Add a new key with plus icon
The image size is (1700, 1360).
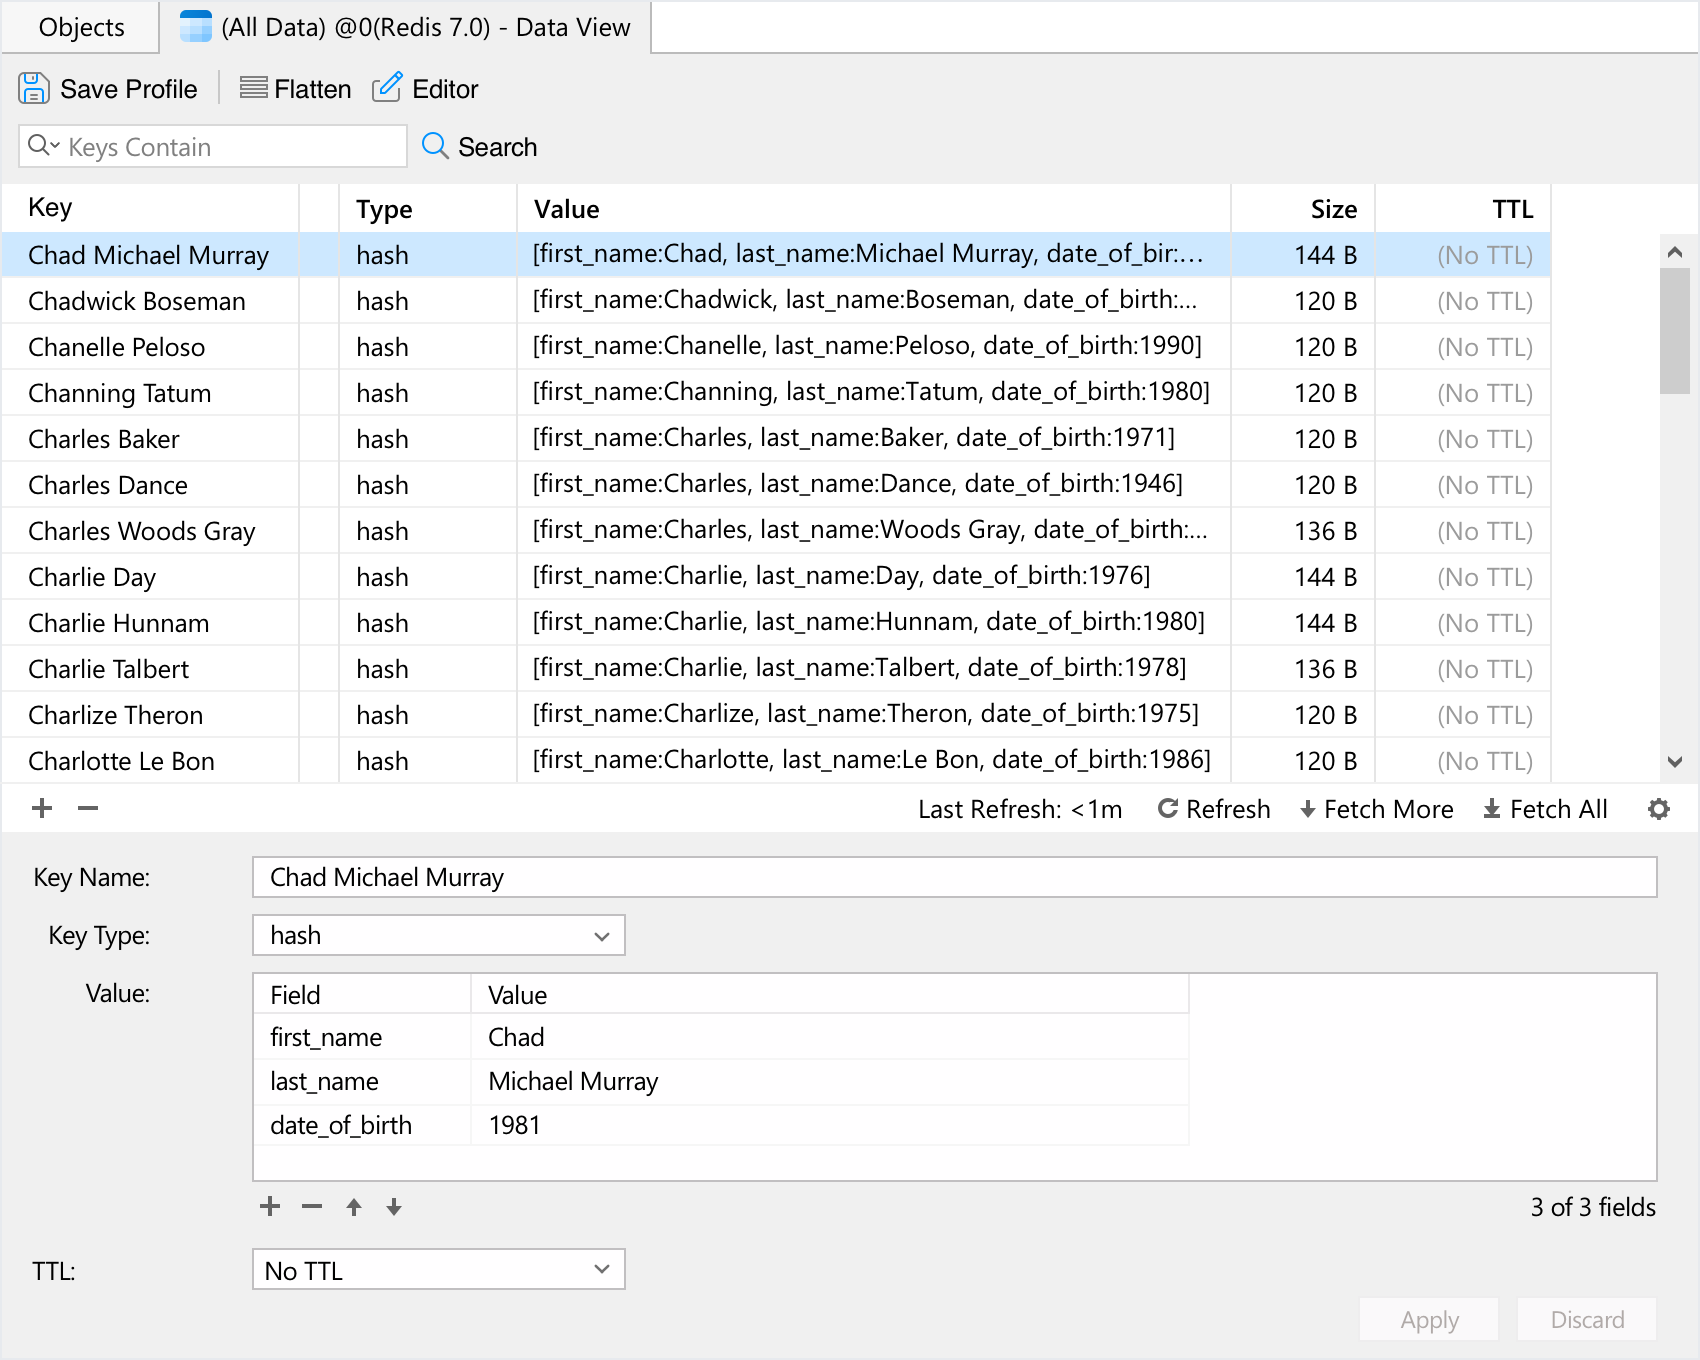(x=42, y=808)
